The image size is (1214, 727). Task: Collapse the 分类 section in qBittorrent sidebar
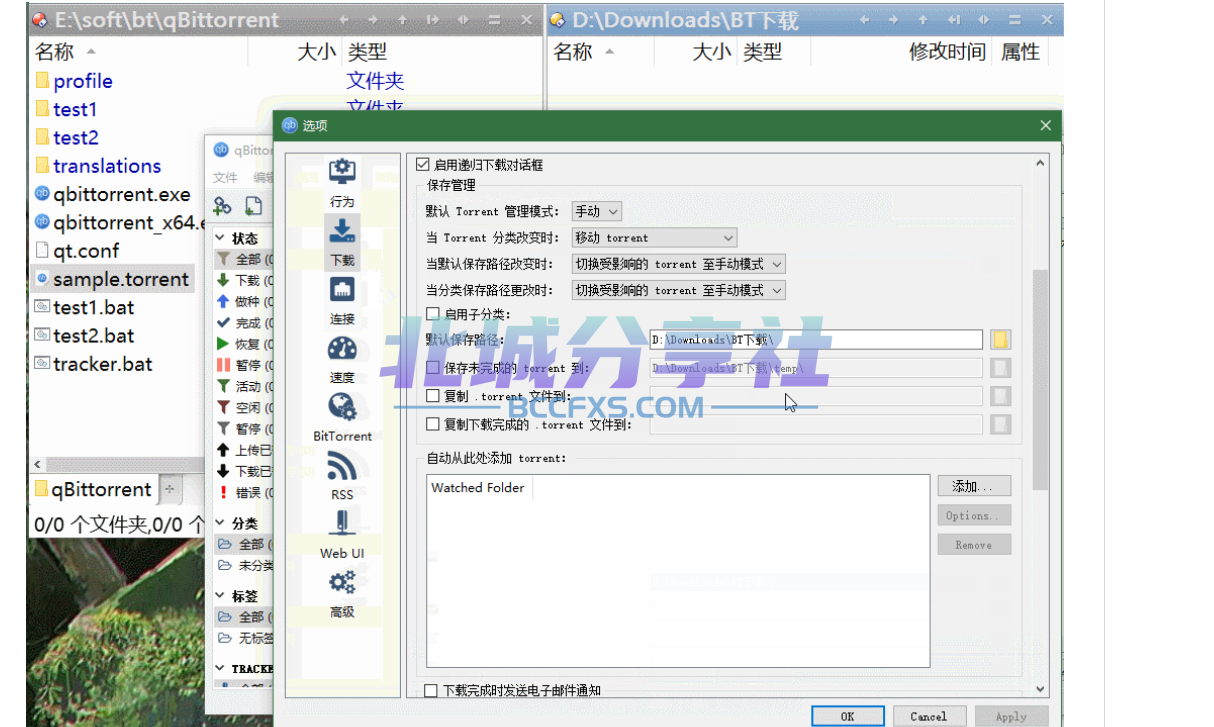tap(221, 523)
